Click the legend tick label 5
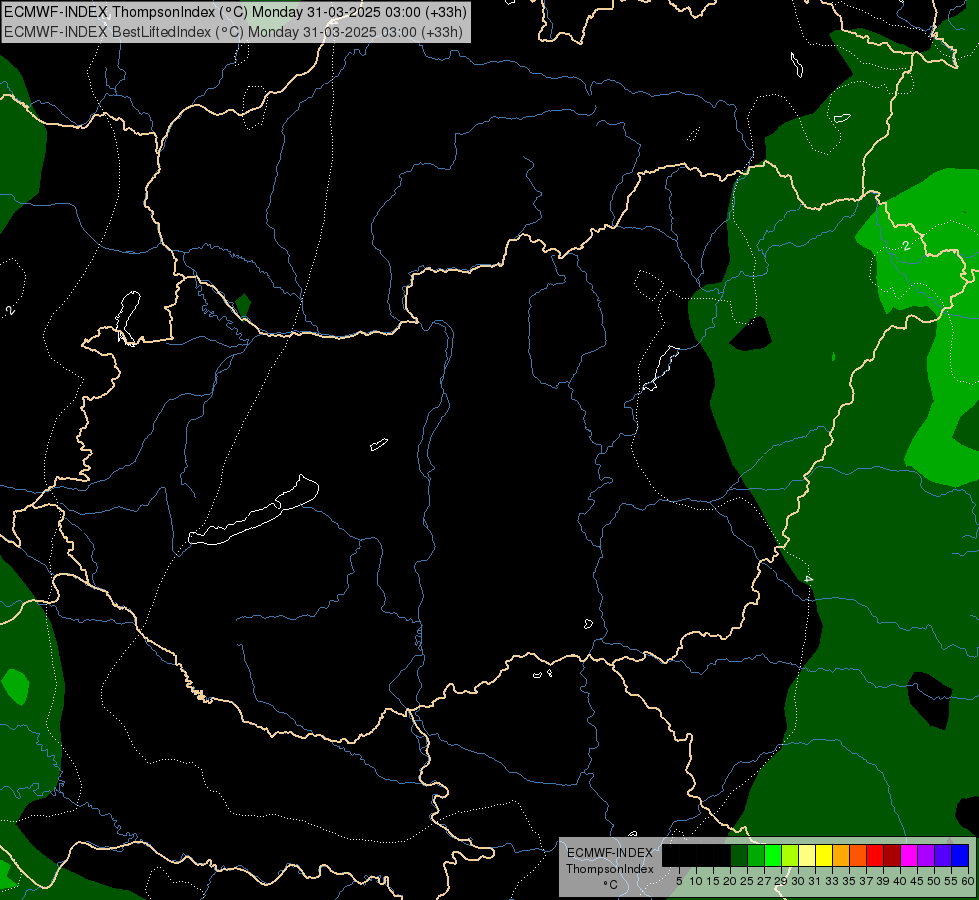Viewport: 979px width, 900px height. point(679,881)
